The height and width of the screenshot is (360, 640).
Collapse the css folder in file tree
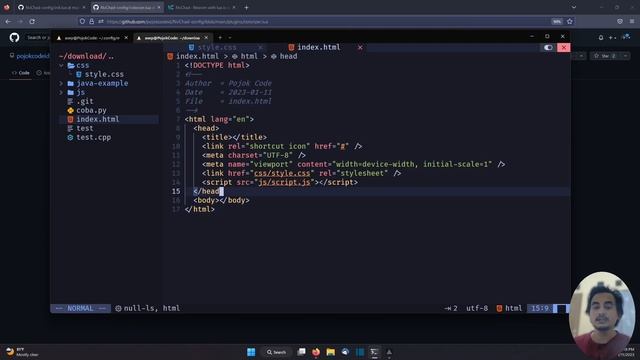(61, 65)
